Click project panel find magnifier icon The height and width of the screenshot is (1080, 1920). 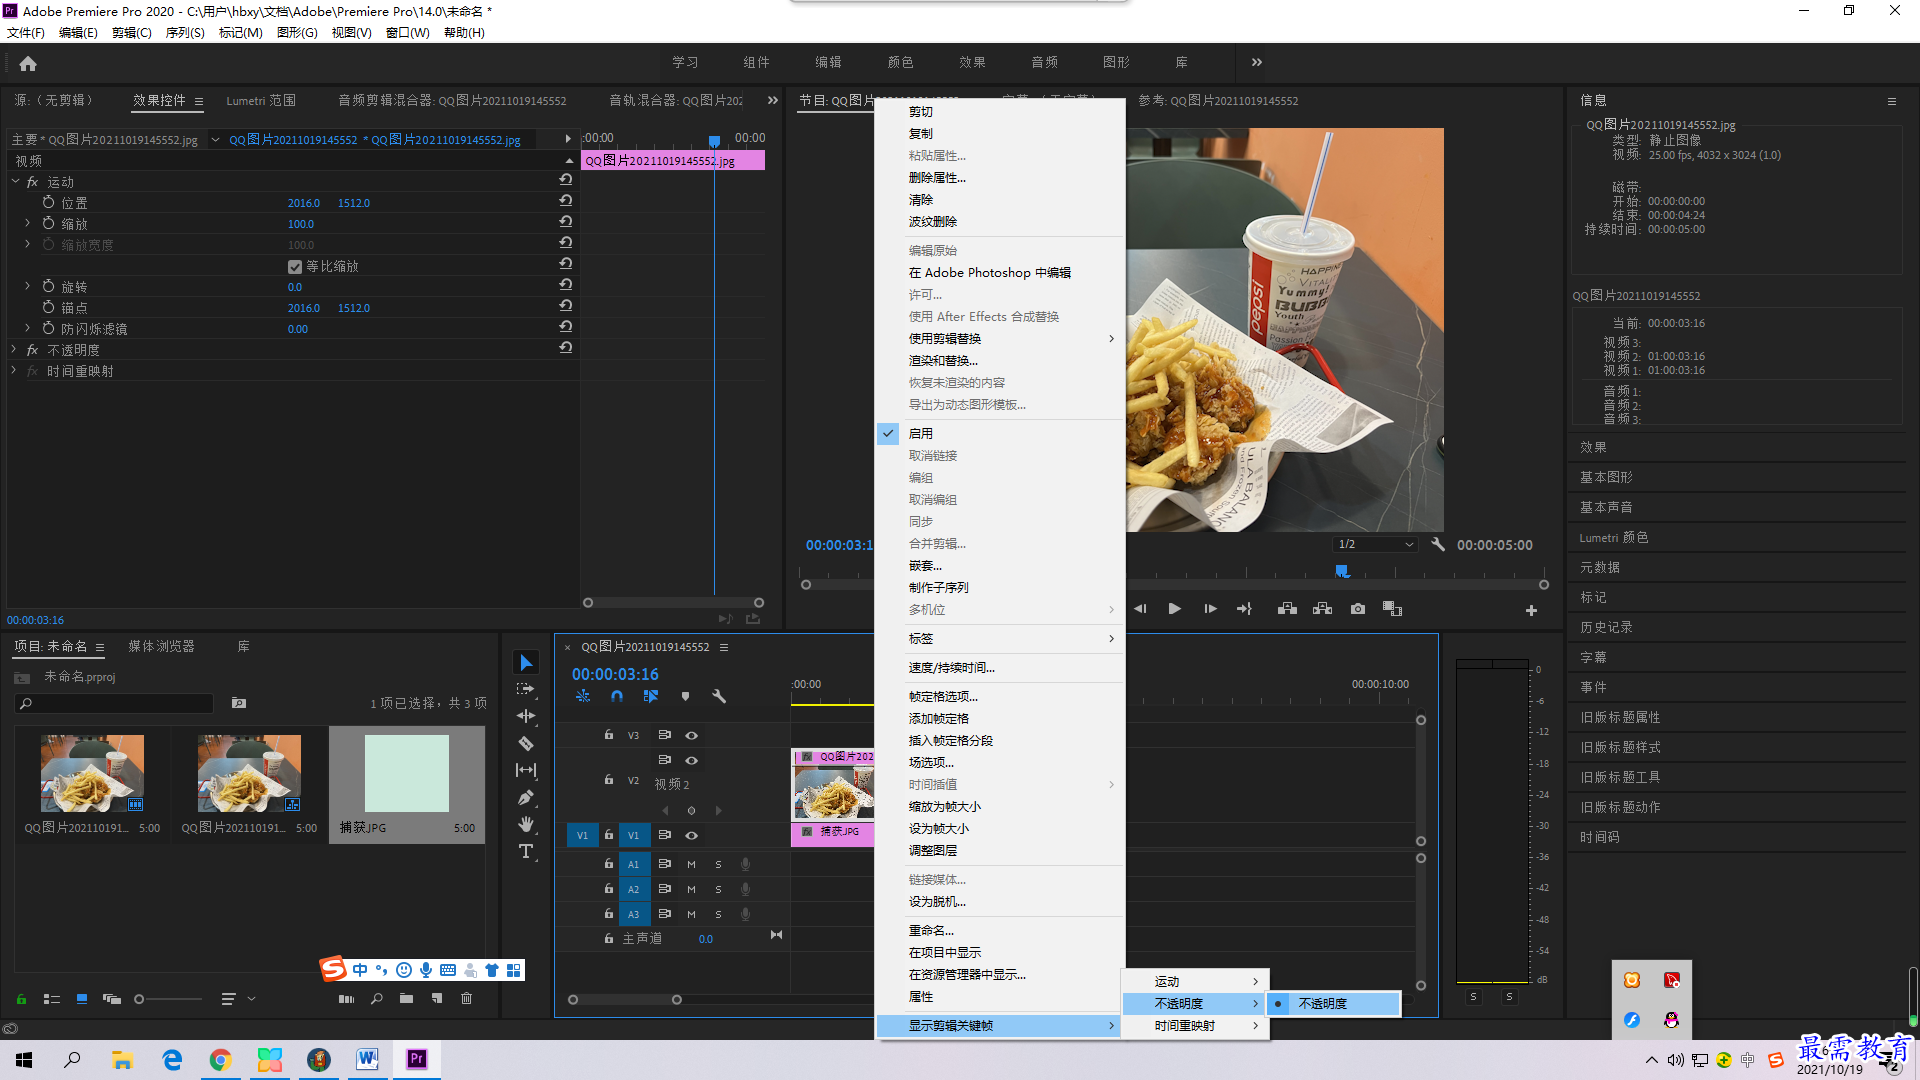click(x=376, y=998)
